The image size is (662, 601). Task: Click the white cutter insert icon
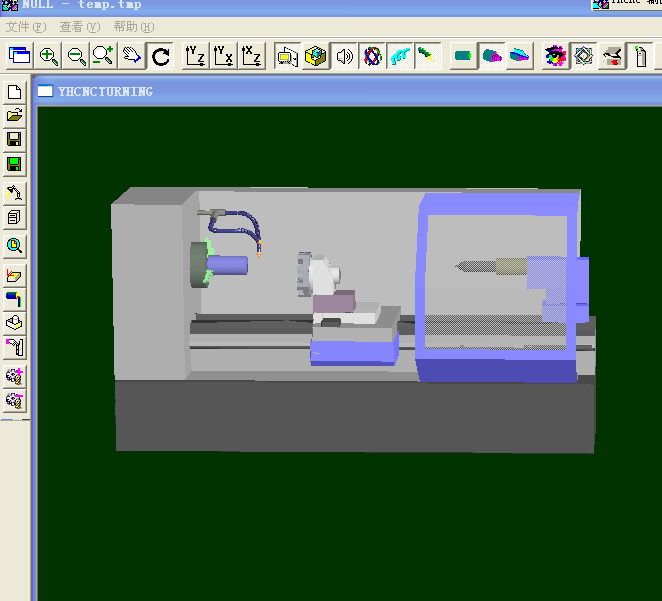pos(640,56)
